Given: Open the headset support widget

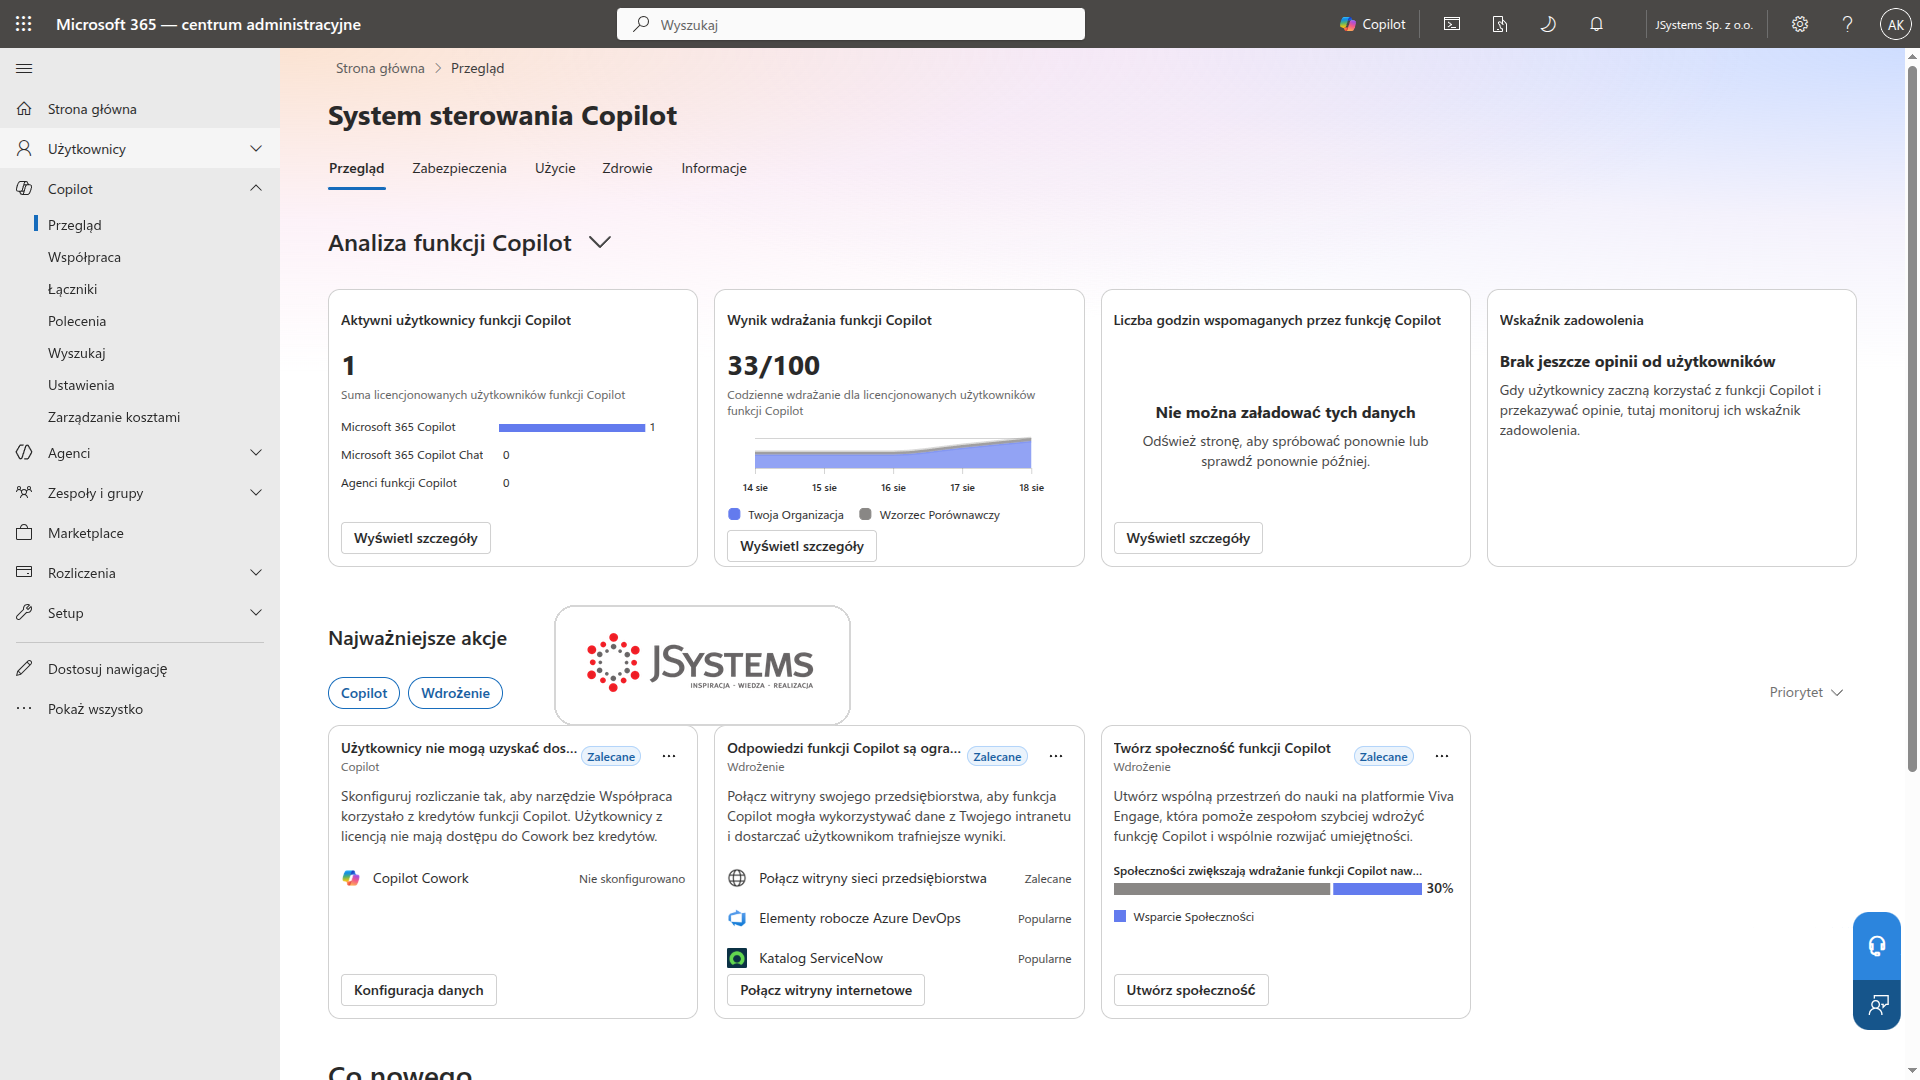Looking at the screenshot, I should [1876, 945].
